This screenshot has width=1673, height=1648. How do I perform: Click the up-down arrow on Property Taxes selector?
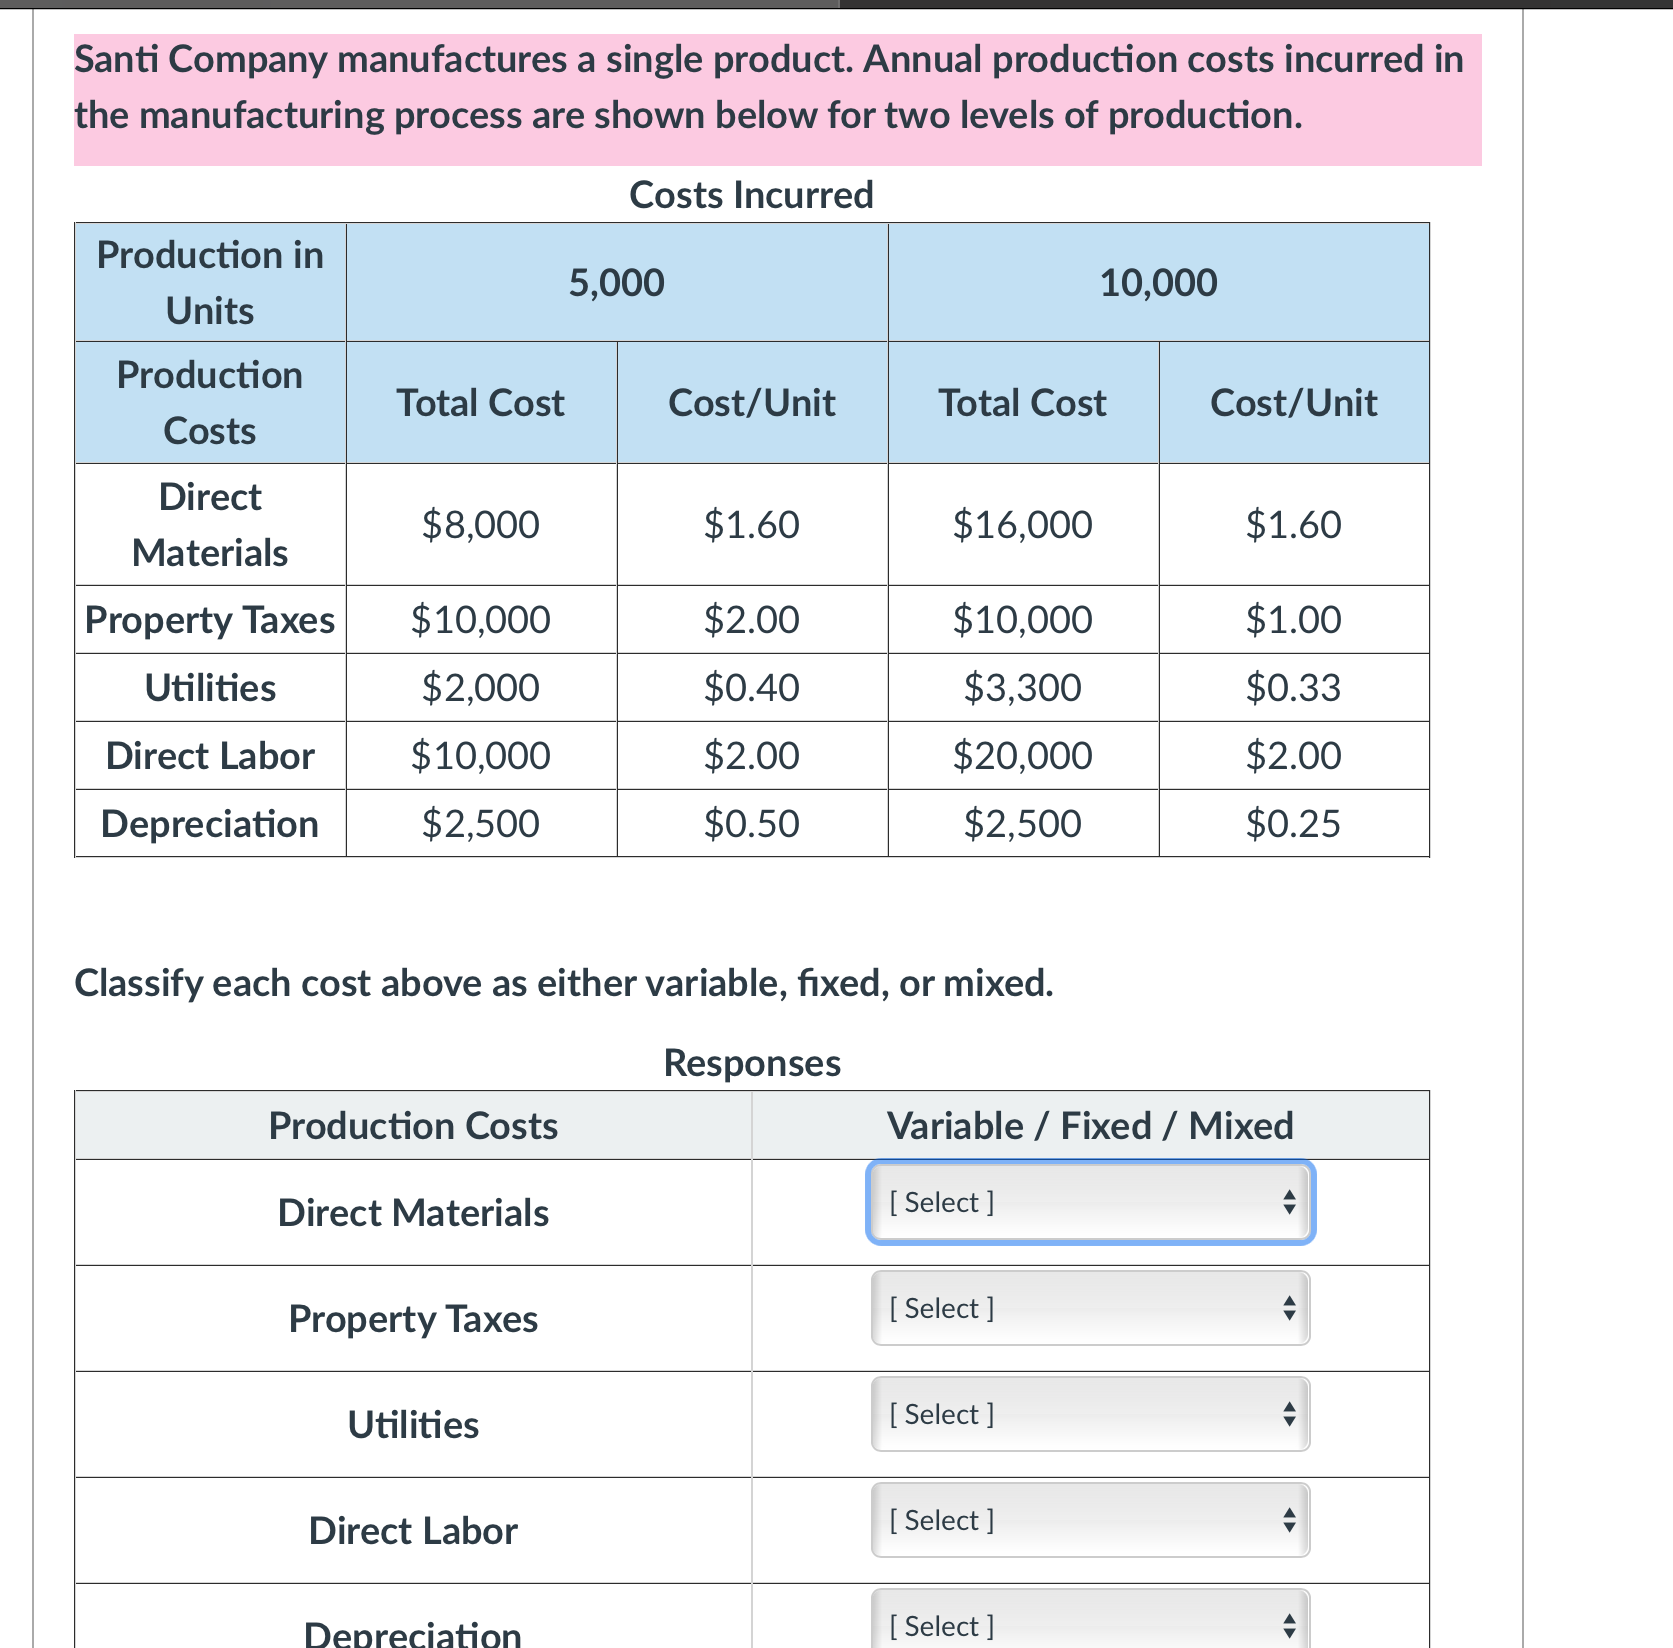tap(1289, 1308)
